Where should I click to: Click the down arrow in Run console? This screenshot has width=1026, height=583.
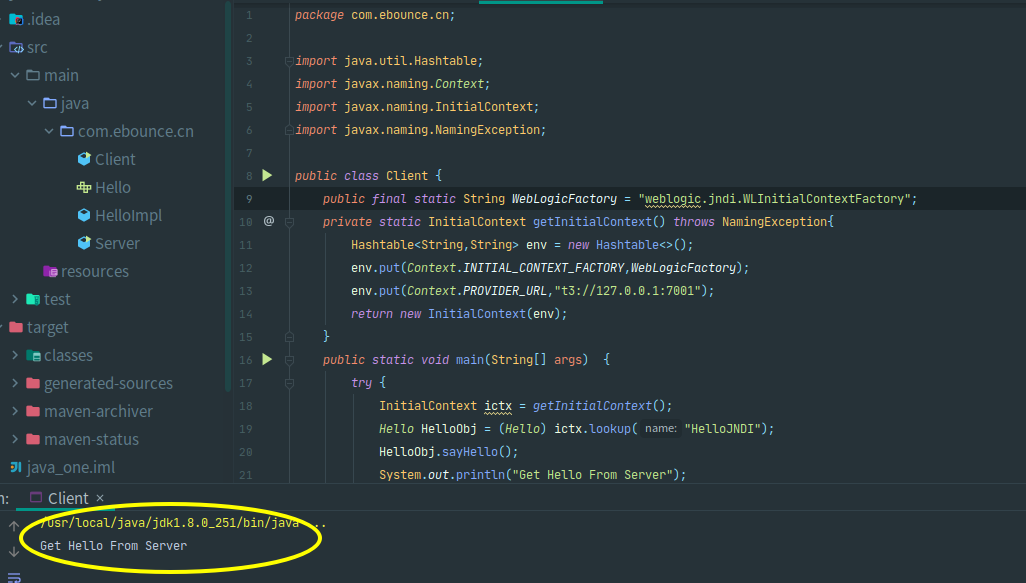pos(14,551)
